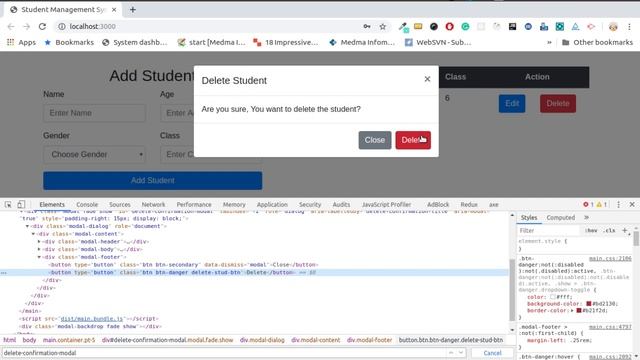Click the red Opera-style extension icon
Image resolution: width=640 pixels, height=360 pixels.
pos(449,27)
